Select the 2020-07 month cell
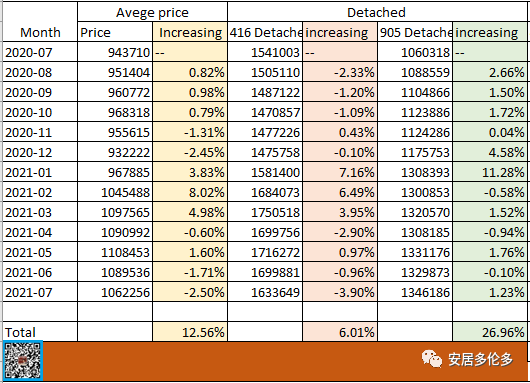 coord(40,52)
